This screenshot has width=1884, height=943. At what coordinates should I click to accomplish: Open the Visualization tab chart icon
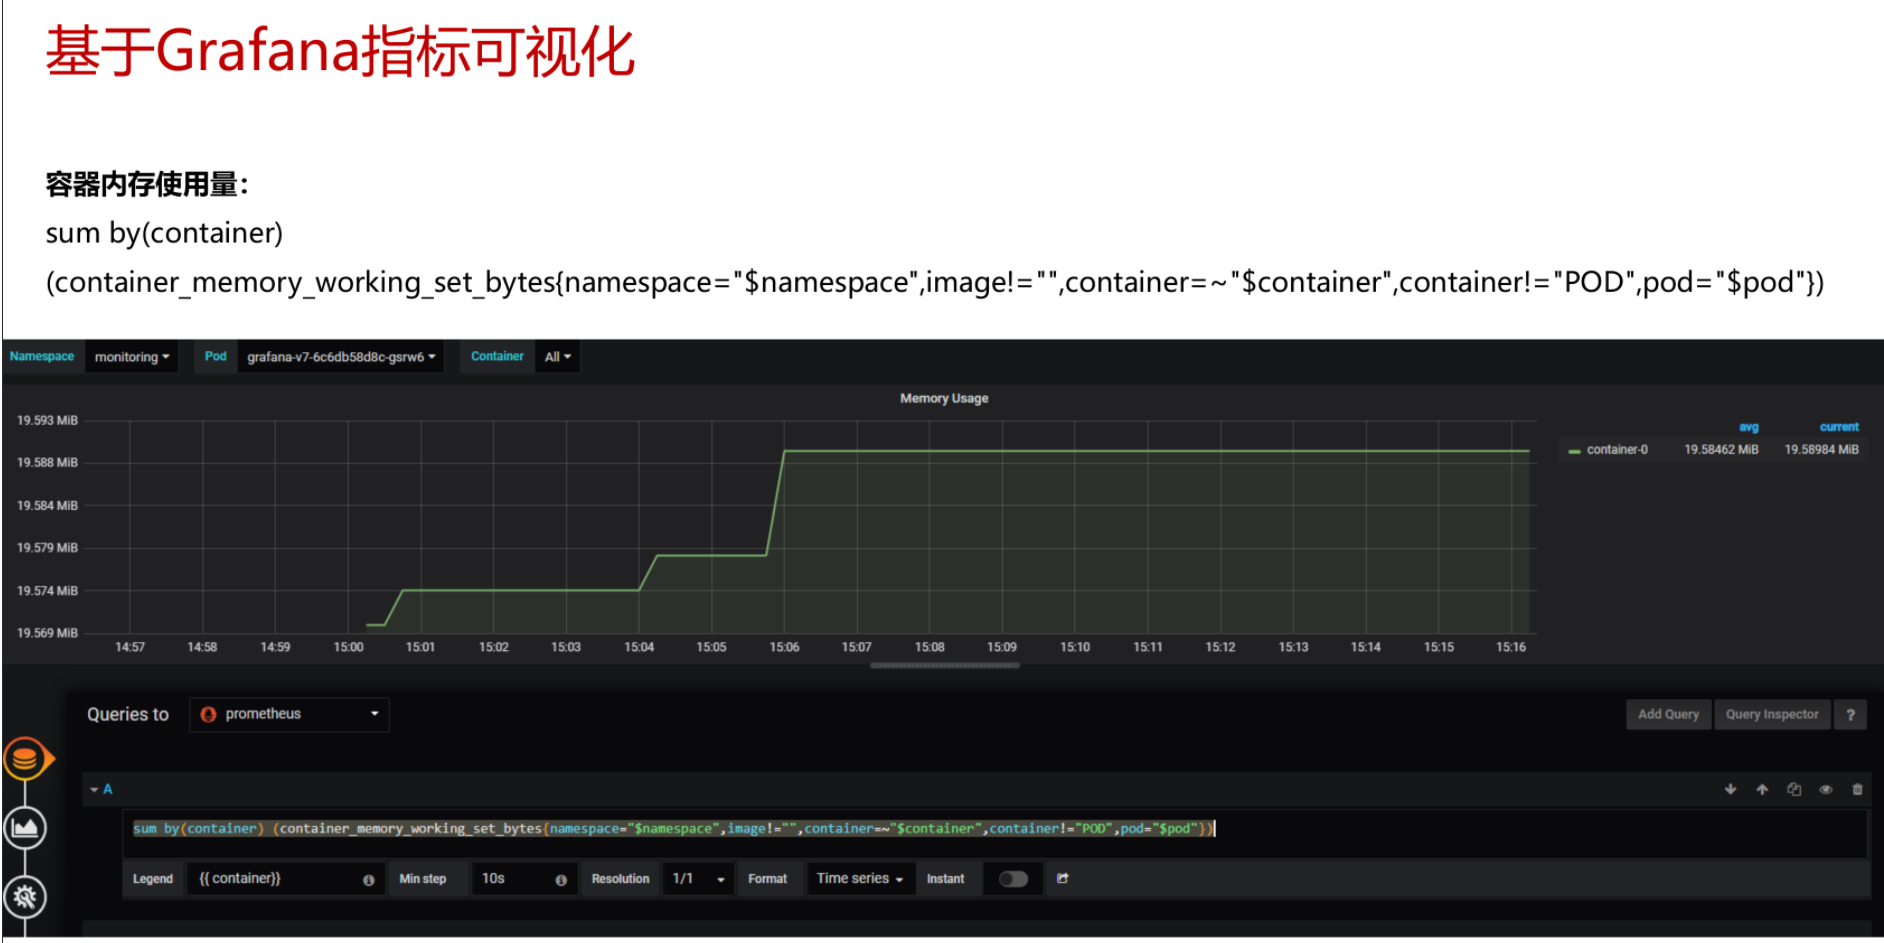(x=25, y=828)
